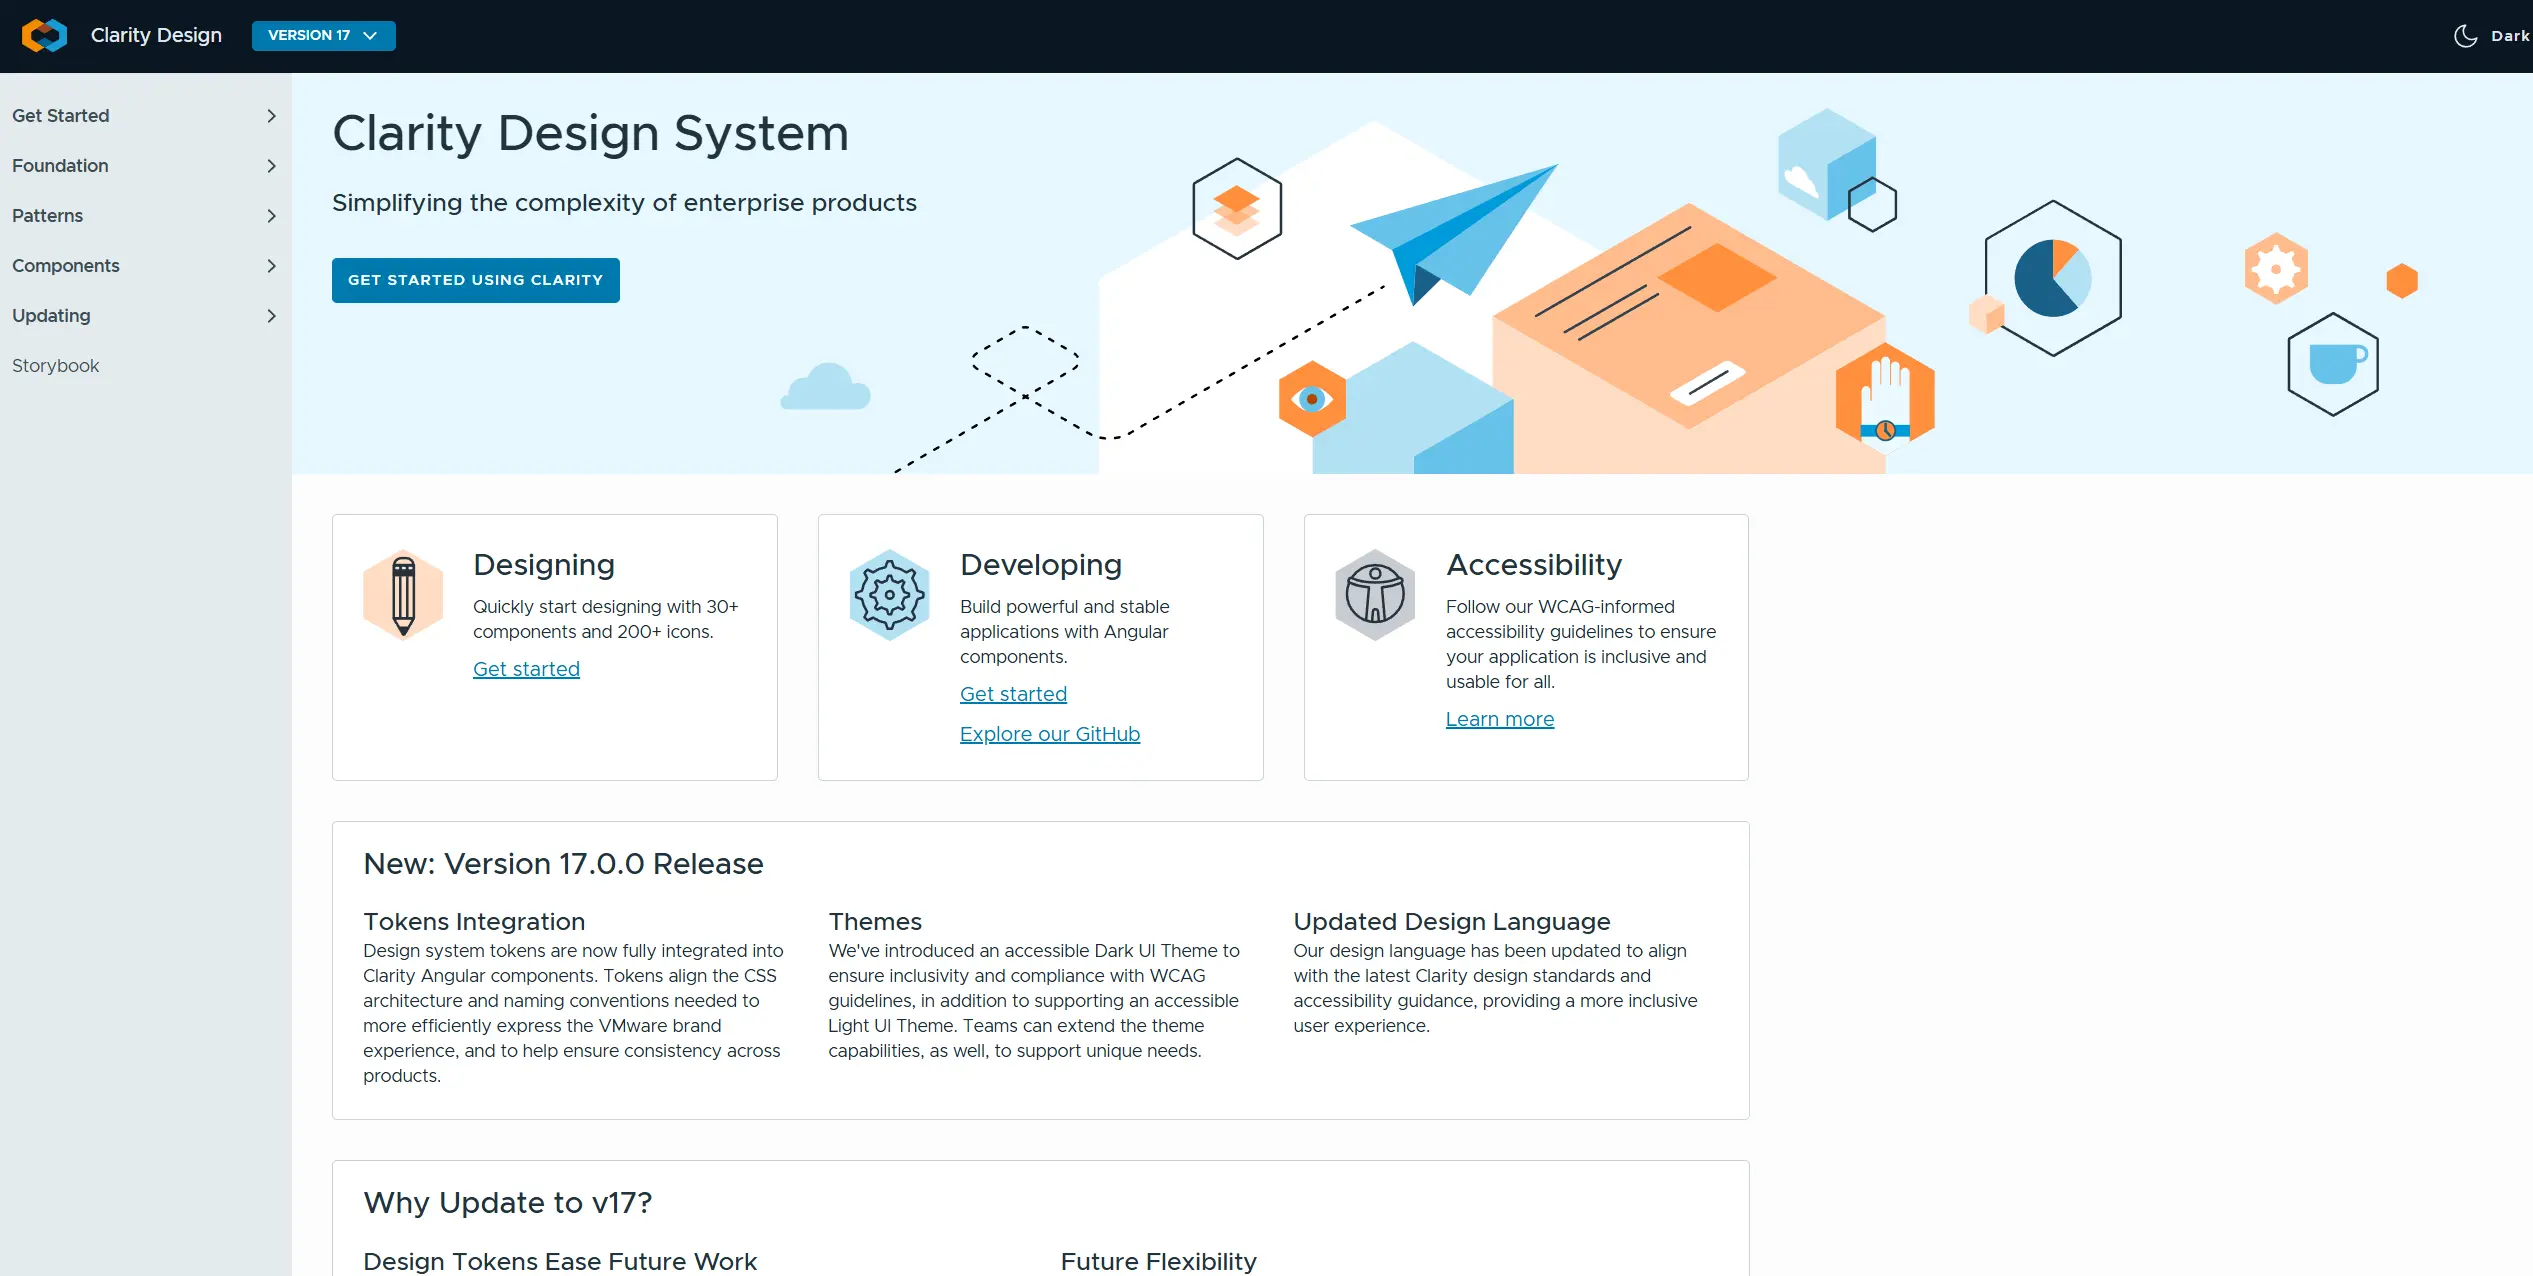Click the pie chart hexagon icon
The height and width of the screenshot is (1276, 2533).
coord(2053,278)
